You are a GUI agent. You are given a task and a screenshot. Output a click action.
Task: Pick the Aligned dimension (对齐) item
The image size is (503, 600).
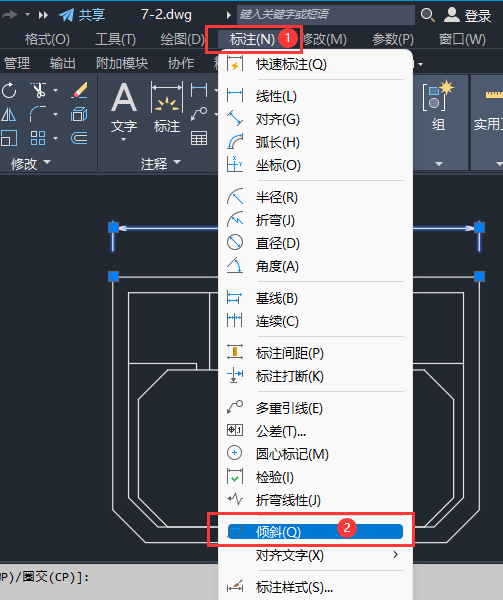315,119
